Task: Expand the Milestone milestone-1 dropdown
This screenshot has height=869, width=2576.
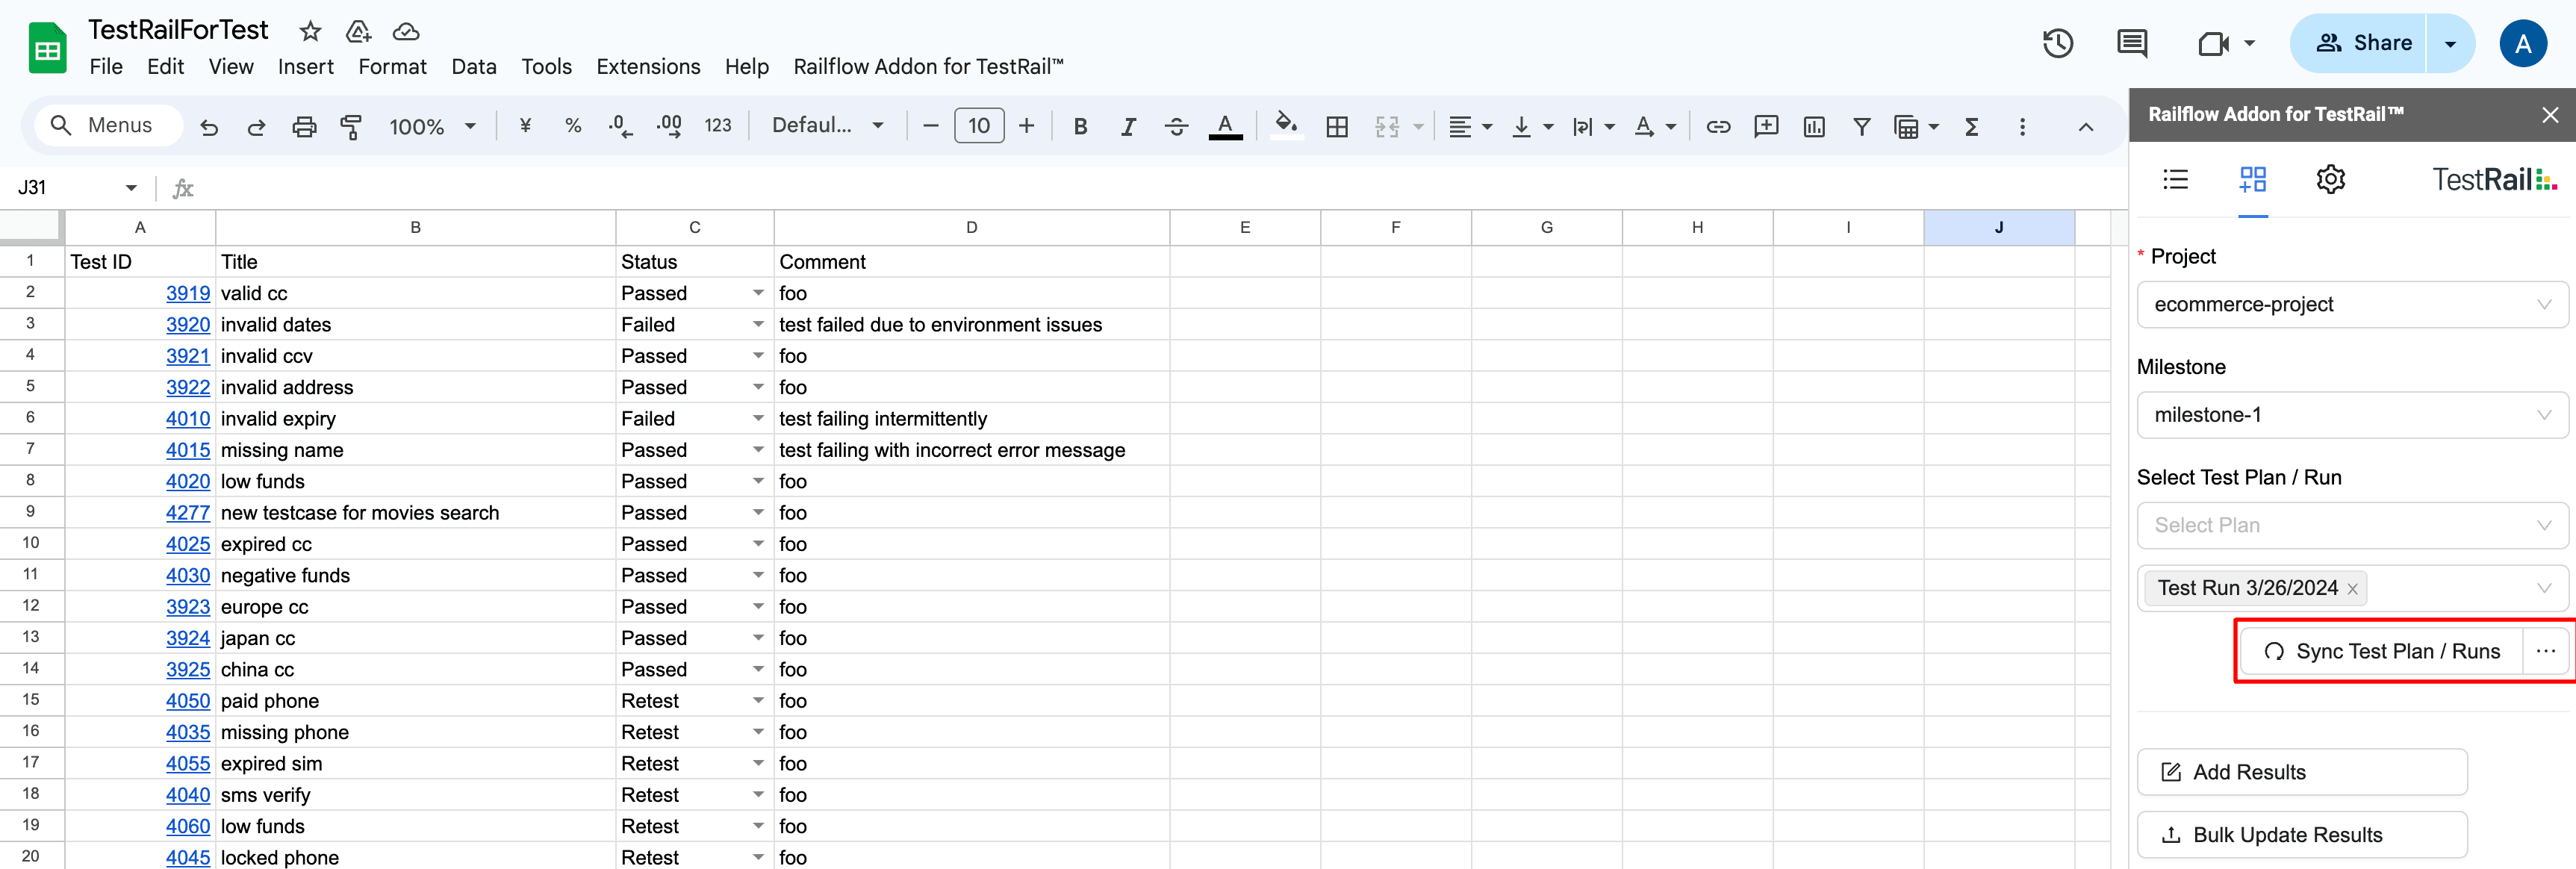Action: 2352,415
